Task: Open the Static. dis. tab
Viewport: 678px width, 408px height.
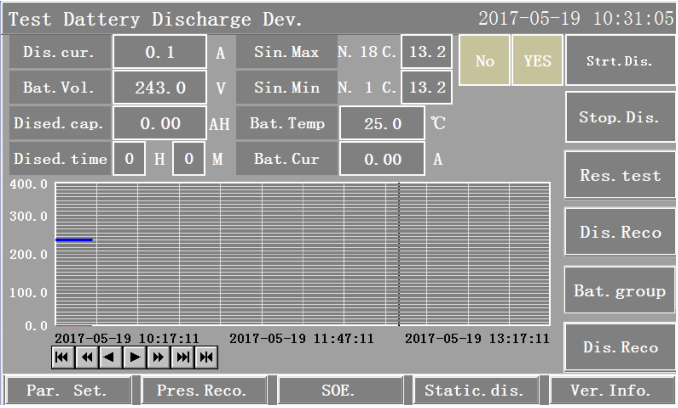Action: (x=475, y=390)
